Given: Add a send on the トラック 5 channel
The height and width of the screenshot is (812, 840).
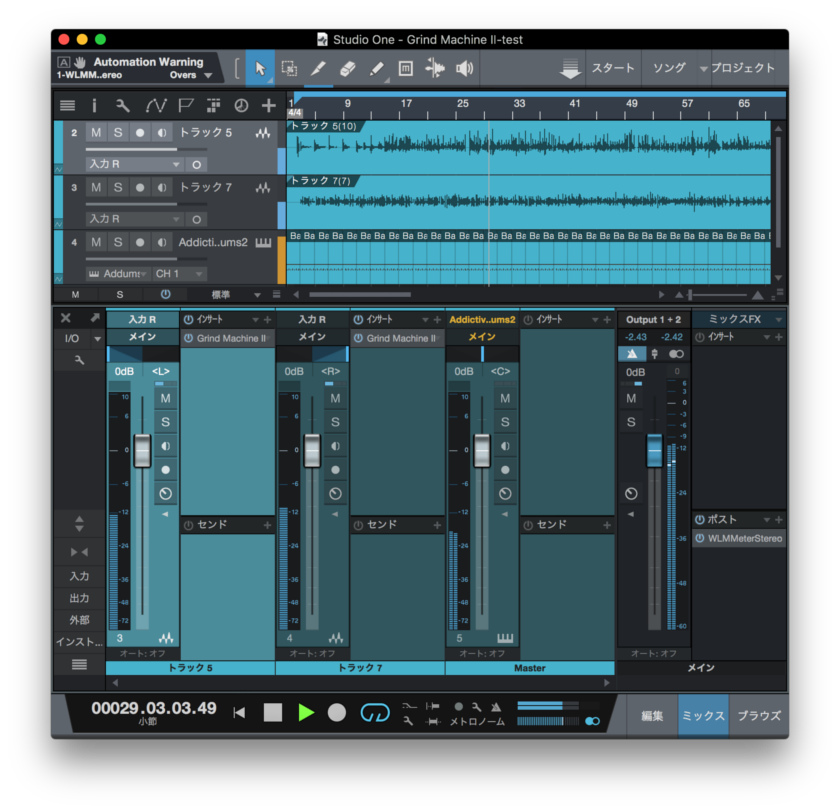Looking at the screenshot, I should [267, 525].
